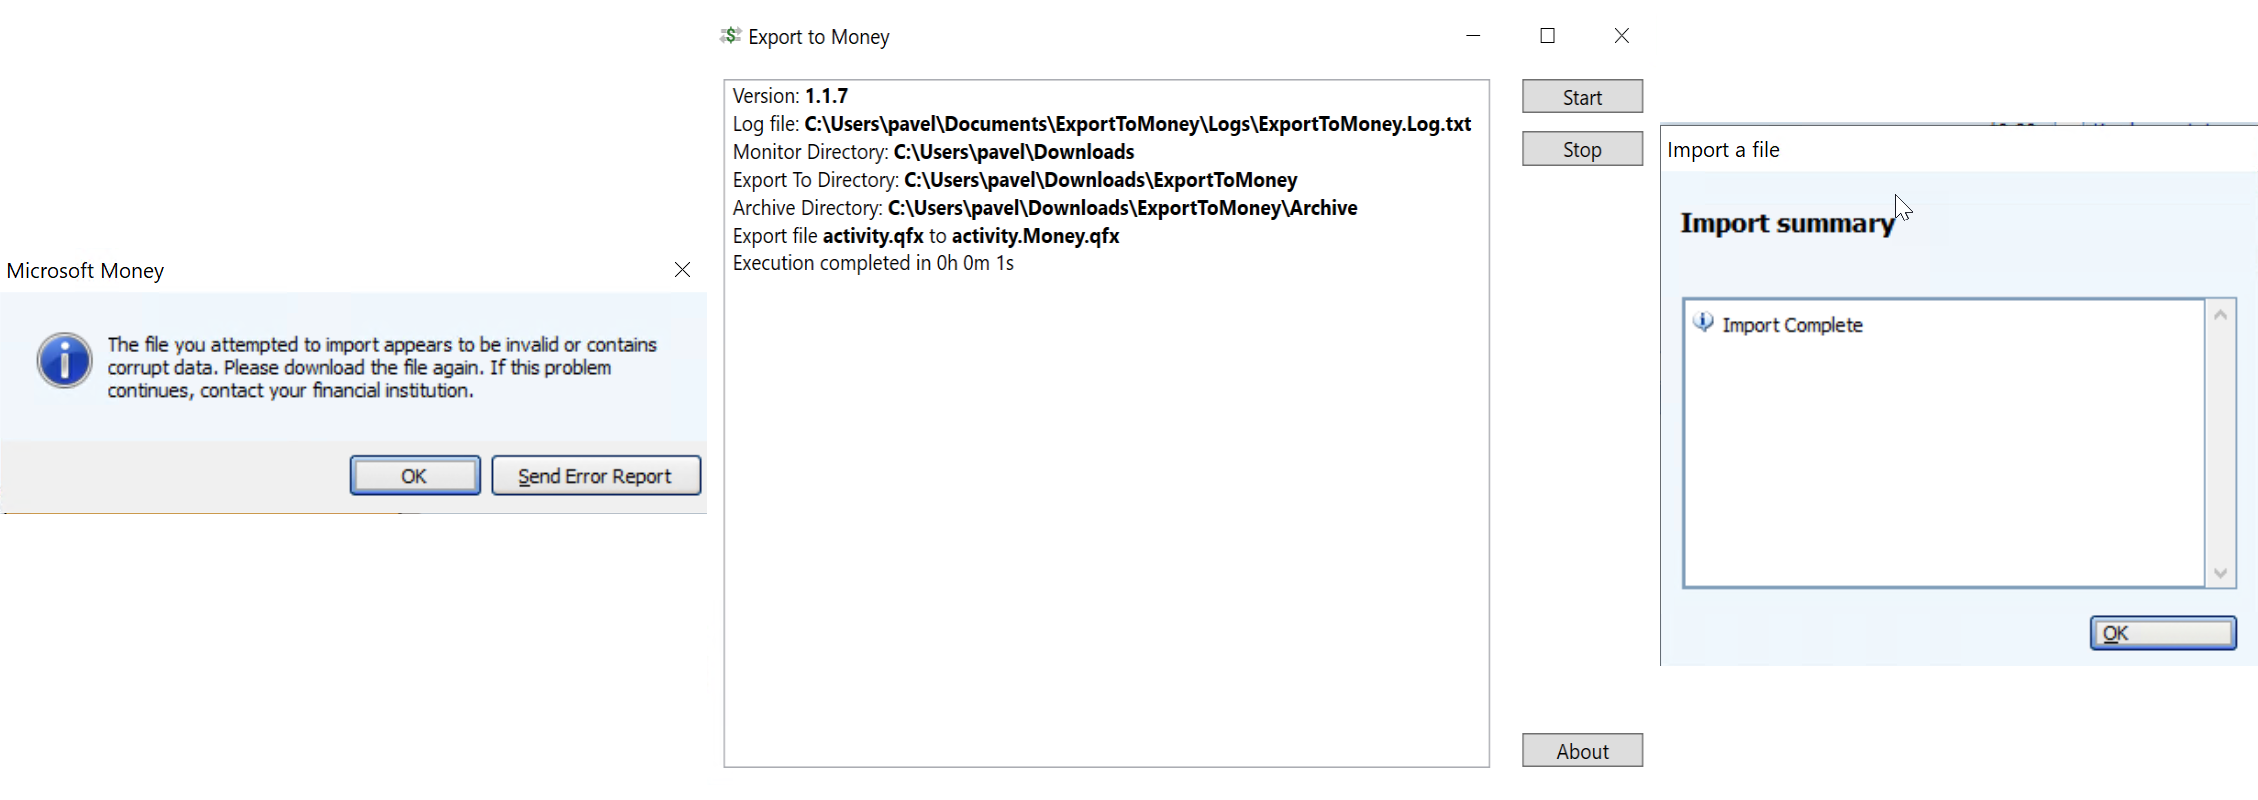Screen dimensions: 2258x800
Task: Close the Microsoft Money error dialog
Action: [x=682, y=270]
